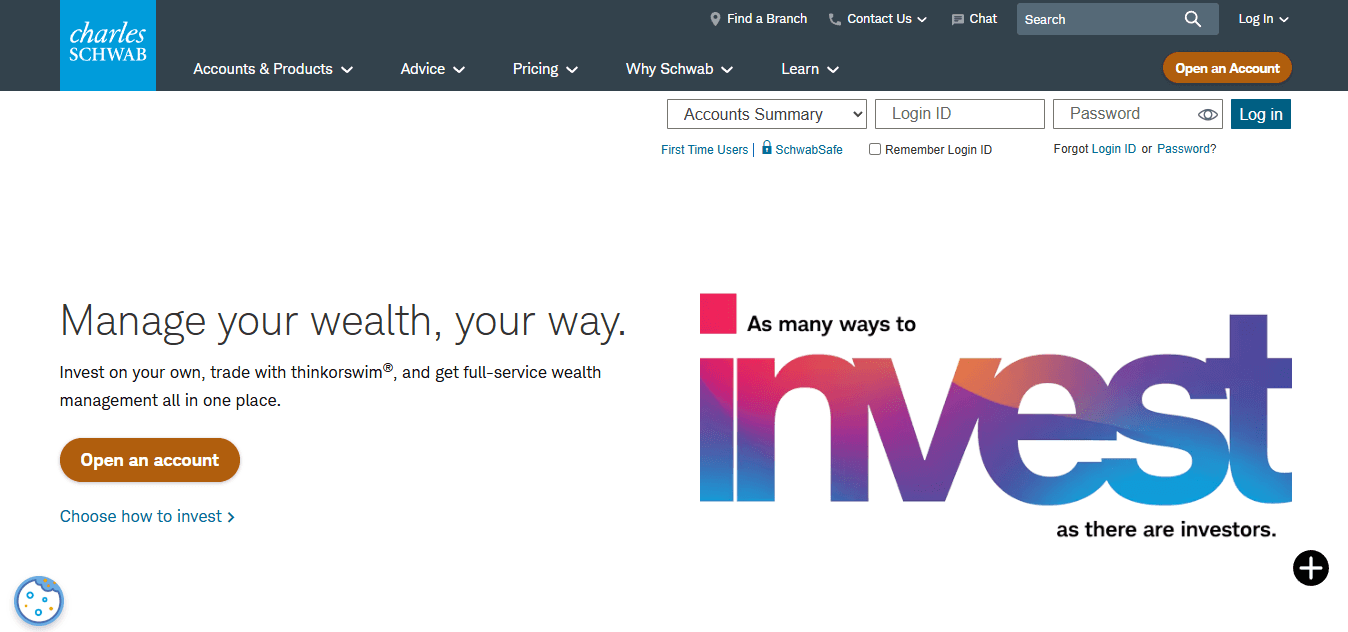Viewport: 1348px width, 632px height.
Task: Click the phone icon next to Contact Us
Action: 834,18
